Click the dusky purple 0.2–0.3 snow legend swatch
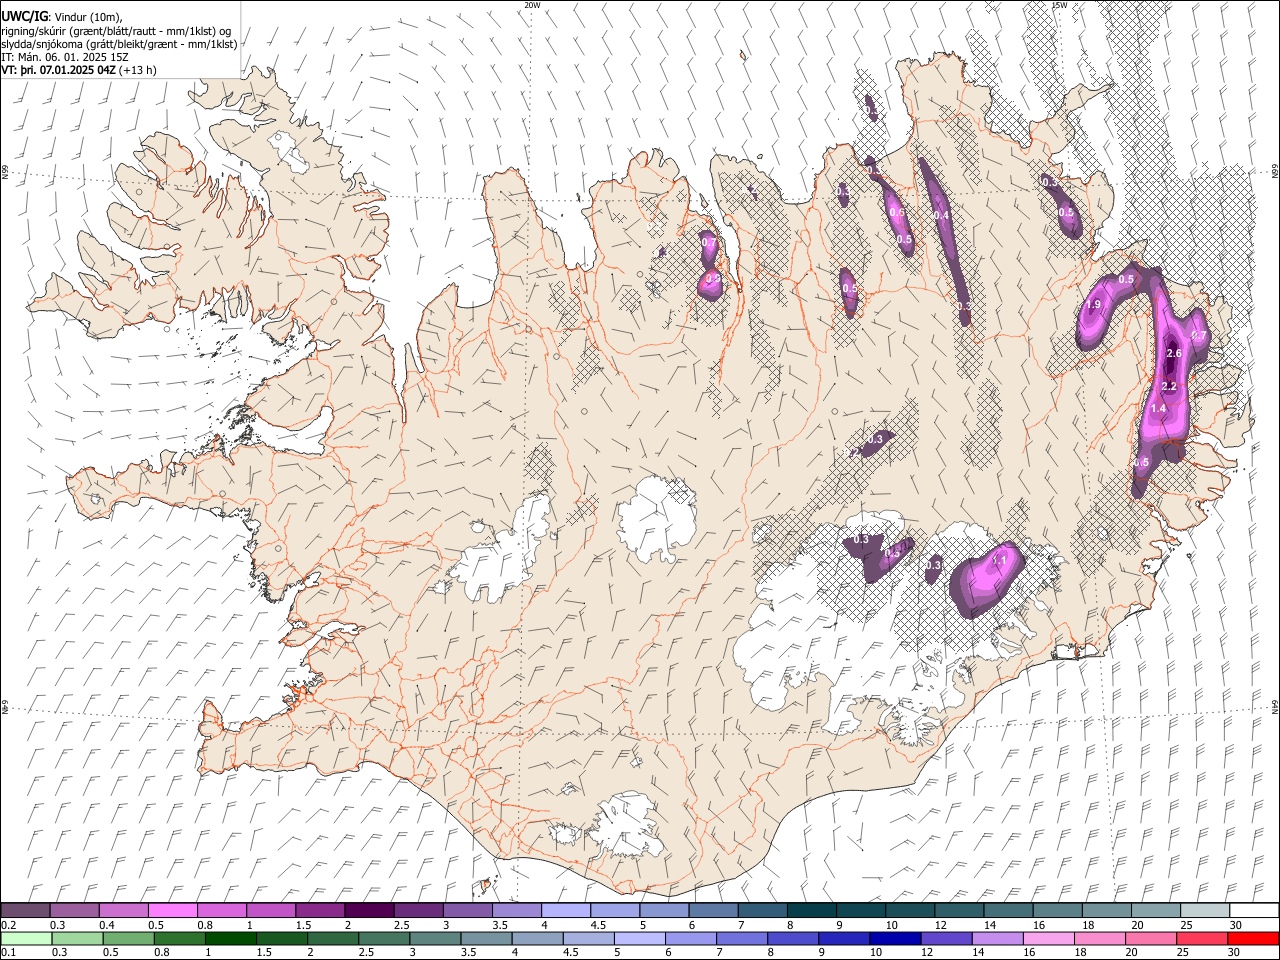 click(x=25, y=910)
